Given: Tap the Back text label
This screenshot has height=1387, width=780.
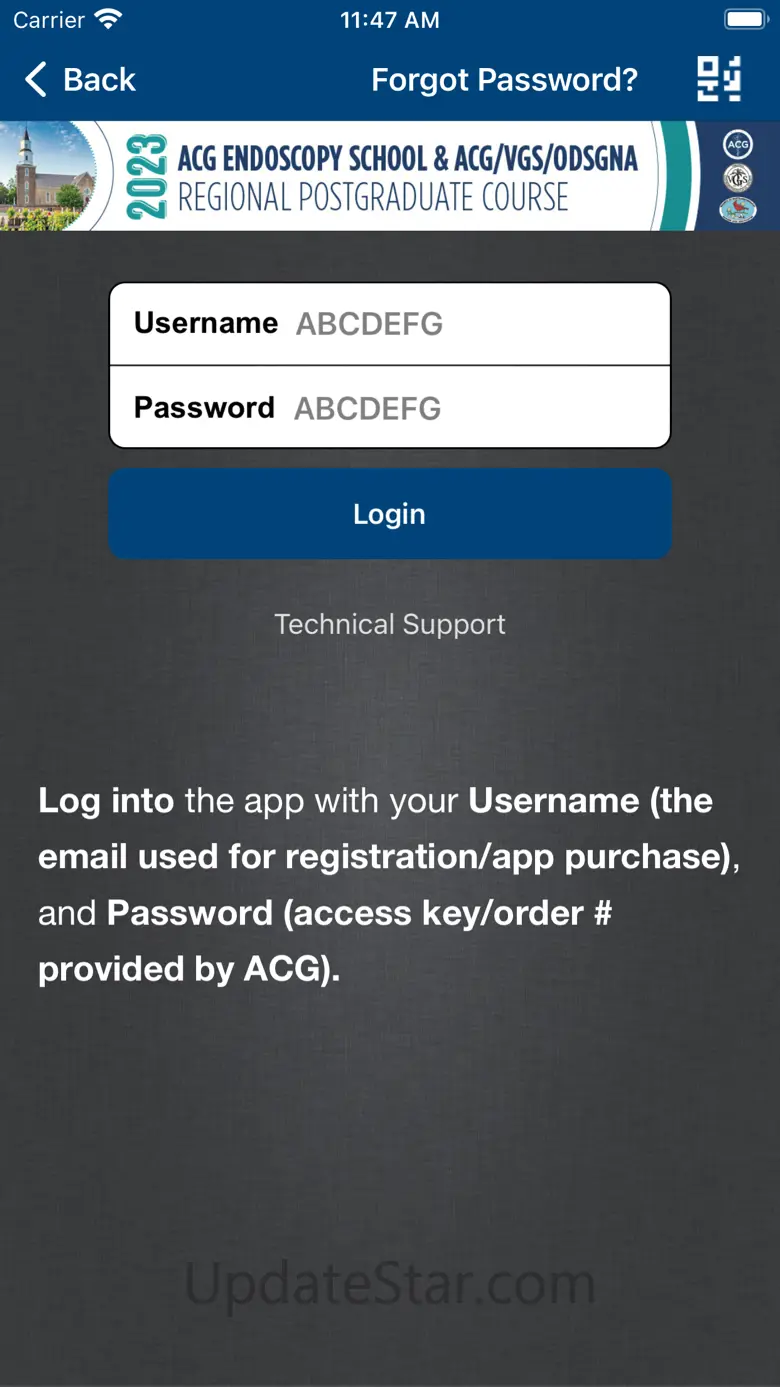Looking at the screenshot, I should [99, 80].
